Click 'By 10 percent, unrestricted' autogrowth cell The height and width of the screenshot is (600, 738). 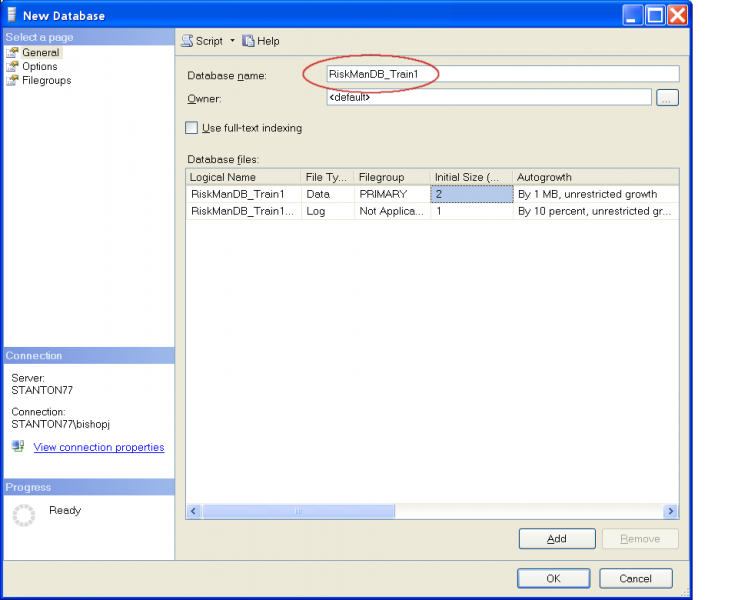pyautogui.click(x=596, y=211)
